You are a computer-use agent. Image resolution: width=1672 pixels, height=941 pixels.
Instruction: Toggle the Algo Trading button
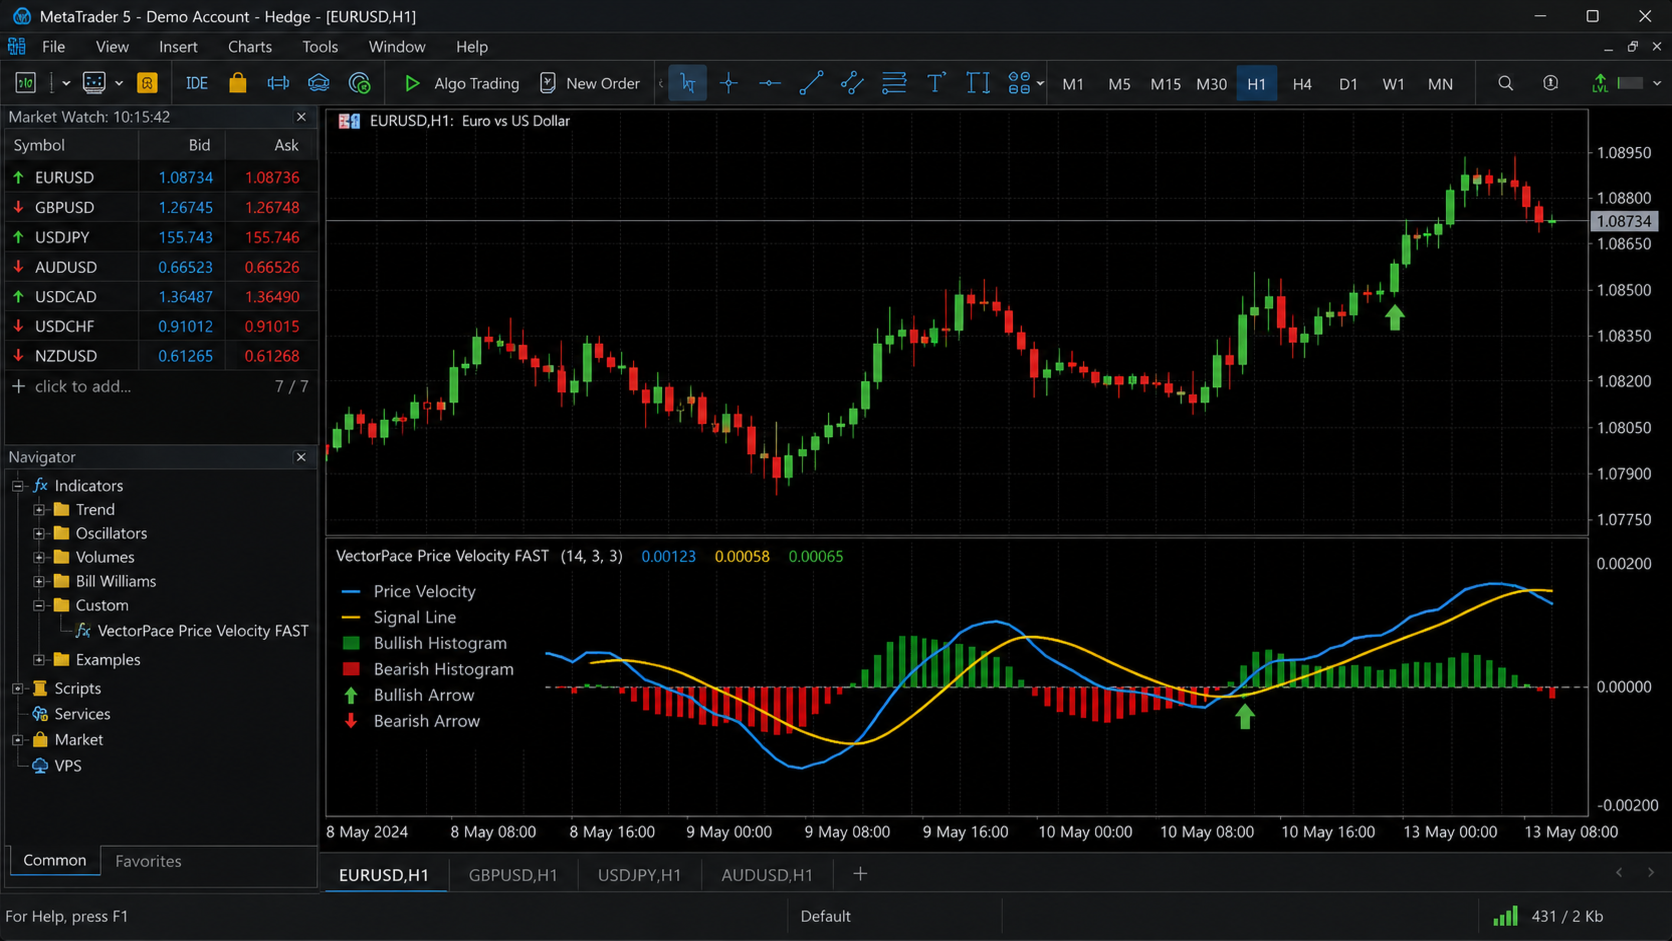461,84
